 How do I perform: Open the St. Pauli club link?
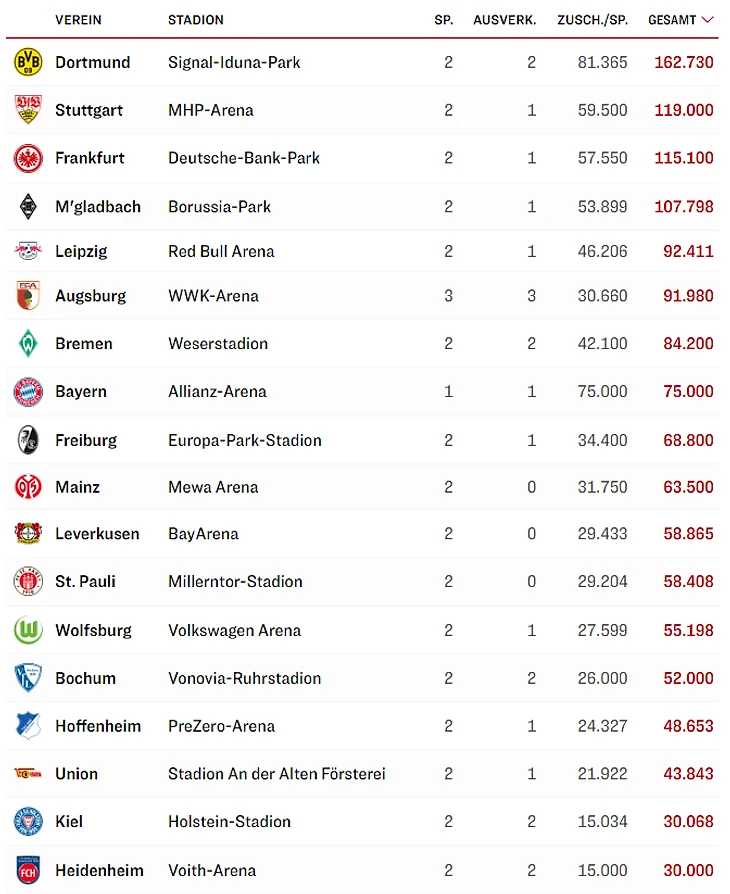86,581
